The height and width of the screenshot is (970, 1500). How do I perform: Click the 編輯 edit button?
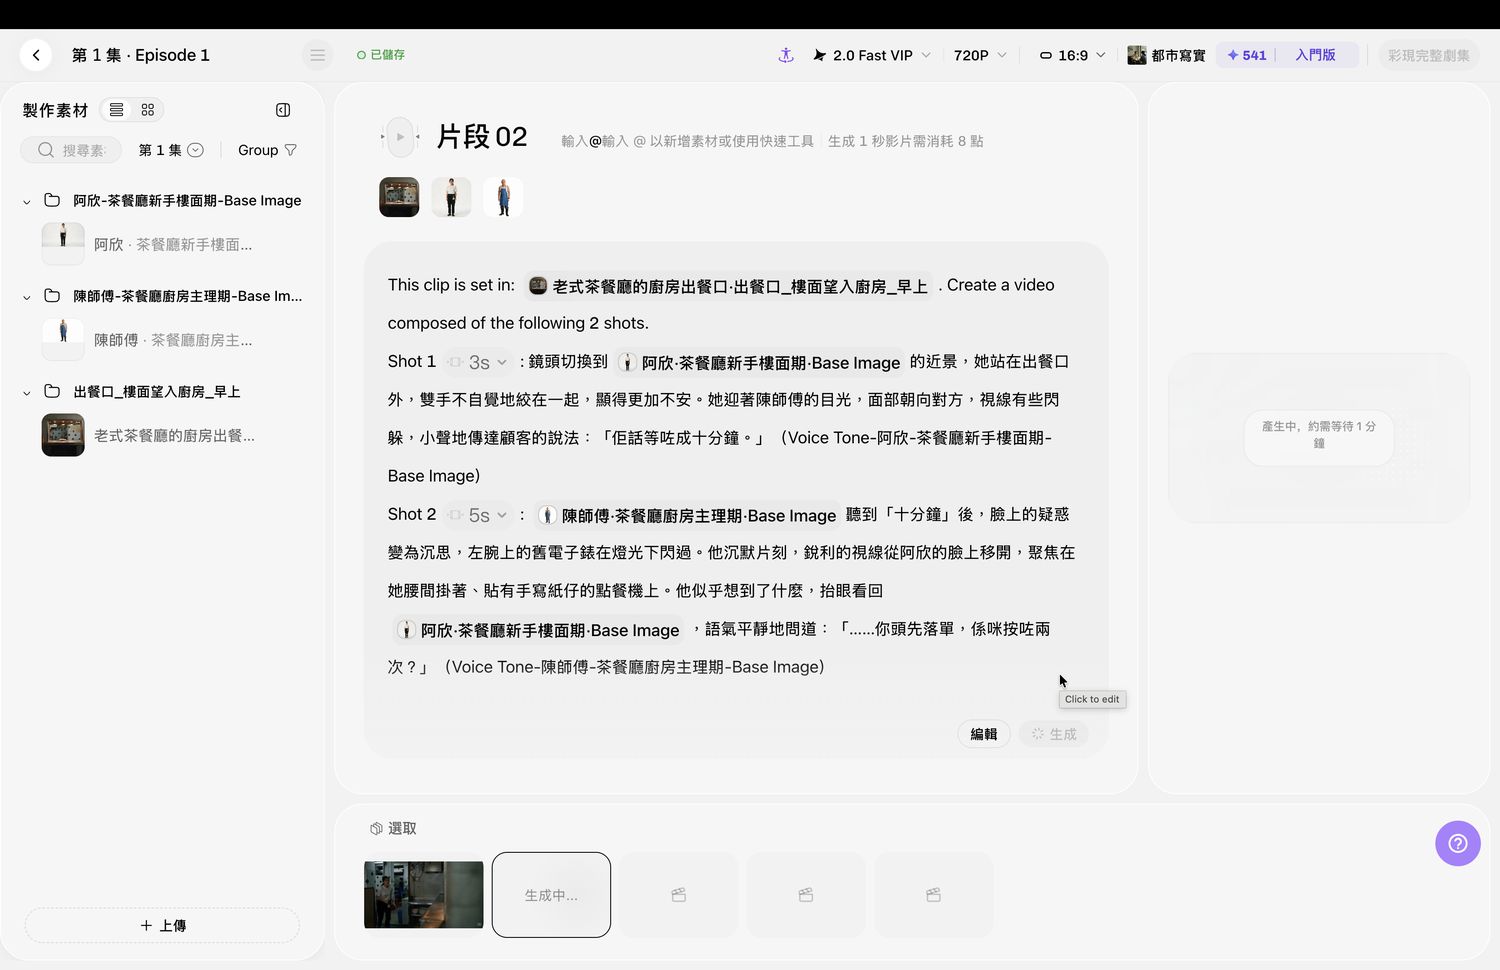984,734
